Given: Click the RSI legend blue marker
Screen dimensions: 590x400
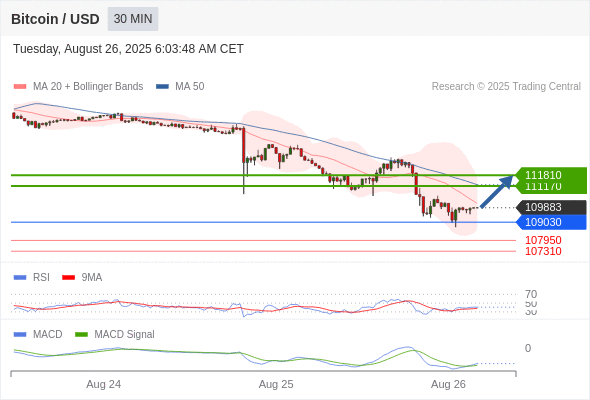Looking at the screenshot, I should coord(20,278).
